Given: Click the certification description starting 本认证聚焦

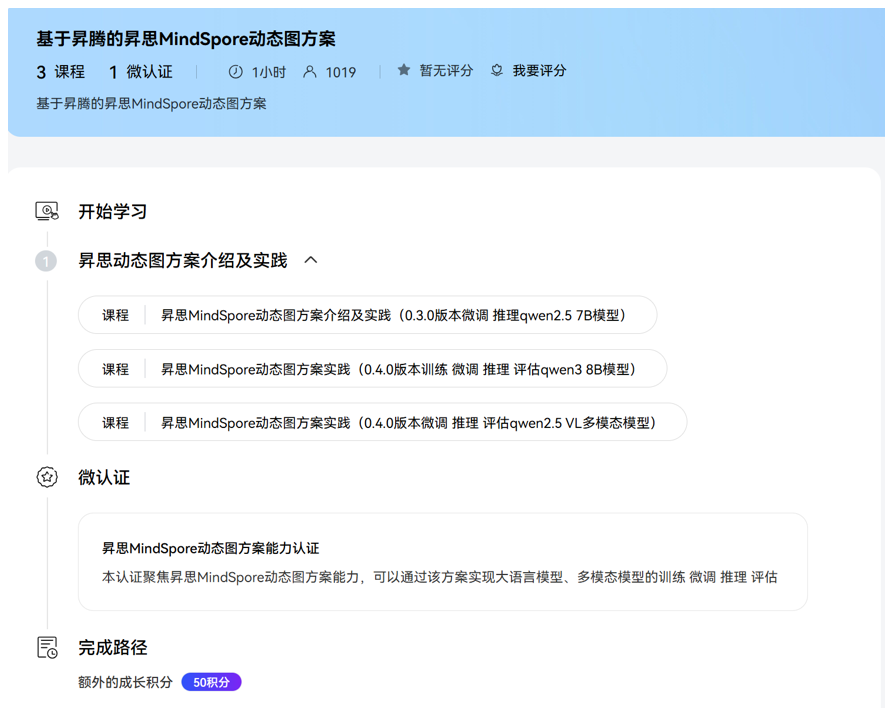Looking at the screenshot, I should tap(439, 577).
